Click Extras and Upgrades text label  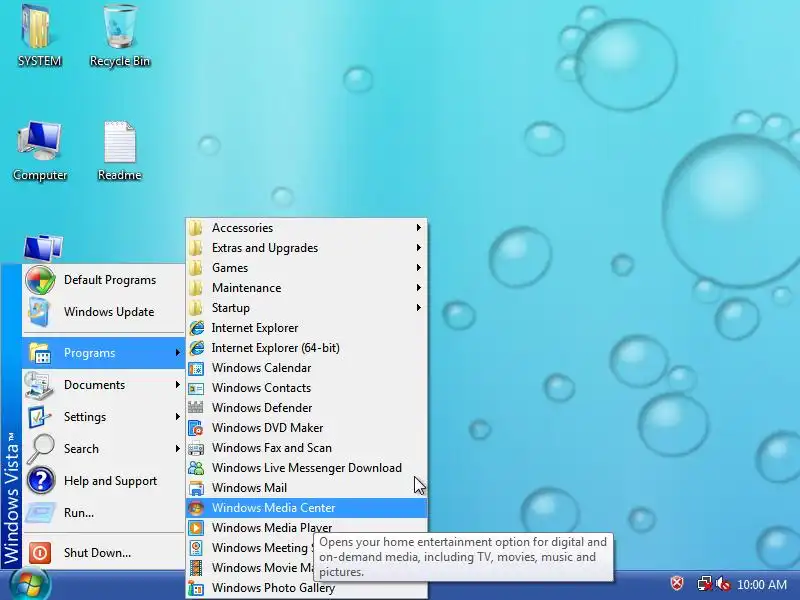pos(265,247)
